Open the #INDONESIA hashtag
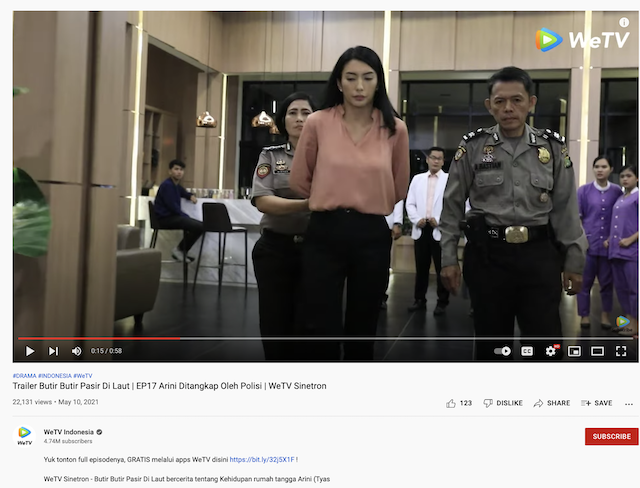Screen dimensions: 640x488 pos(55,376)
